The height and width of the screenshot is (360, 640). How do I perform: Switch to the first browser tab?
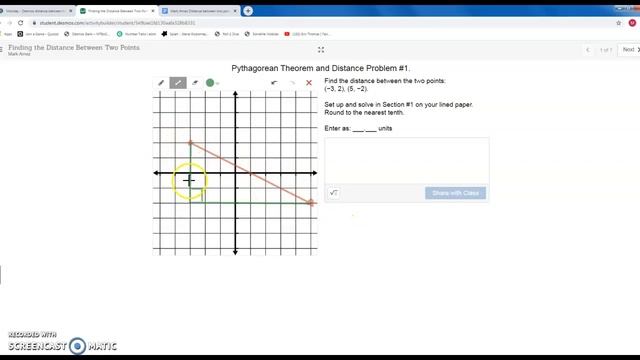[36, 11]
